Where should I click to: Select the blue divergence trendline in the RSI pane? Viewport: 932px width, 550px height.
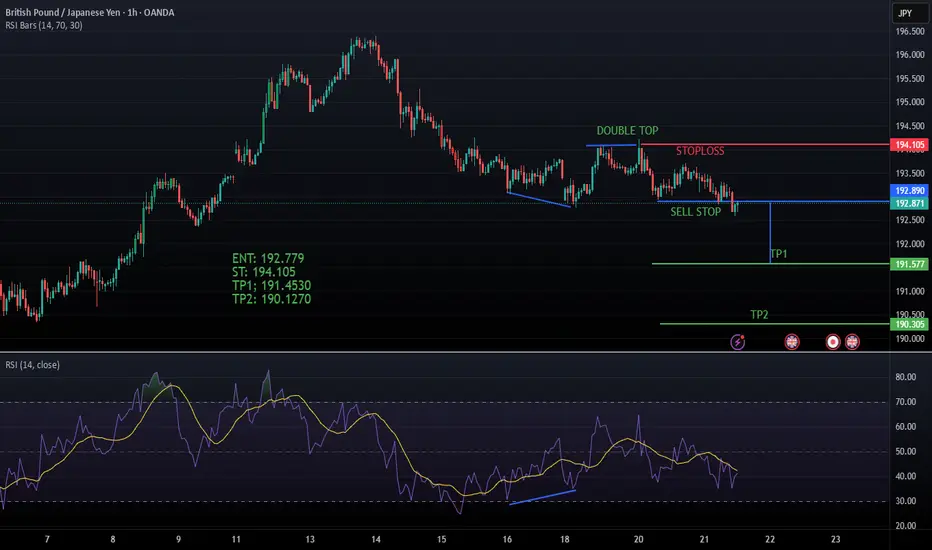click(543, 497)
